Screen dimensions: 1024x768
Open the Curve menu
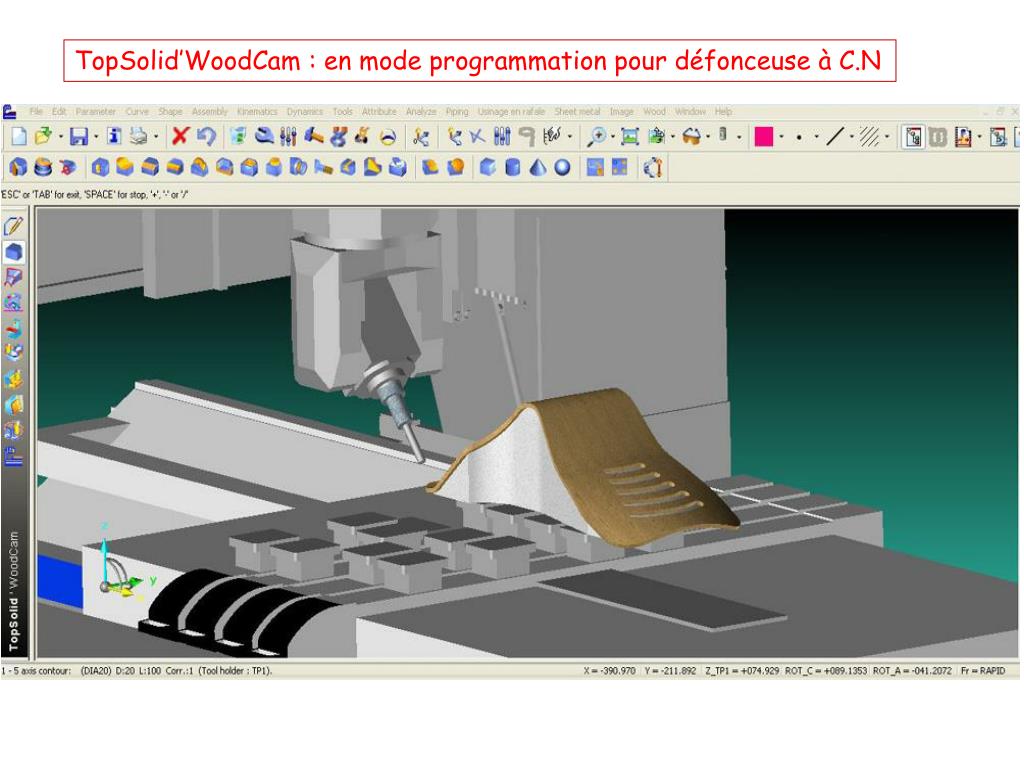(137, 112)
